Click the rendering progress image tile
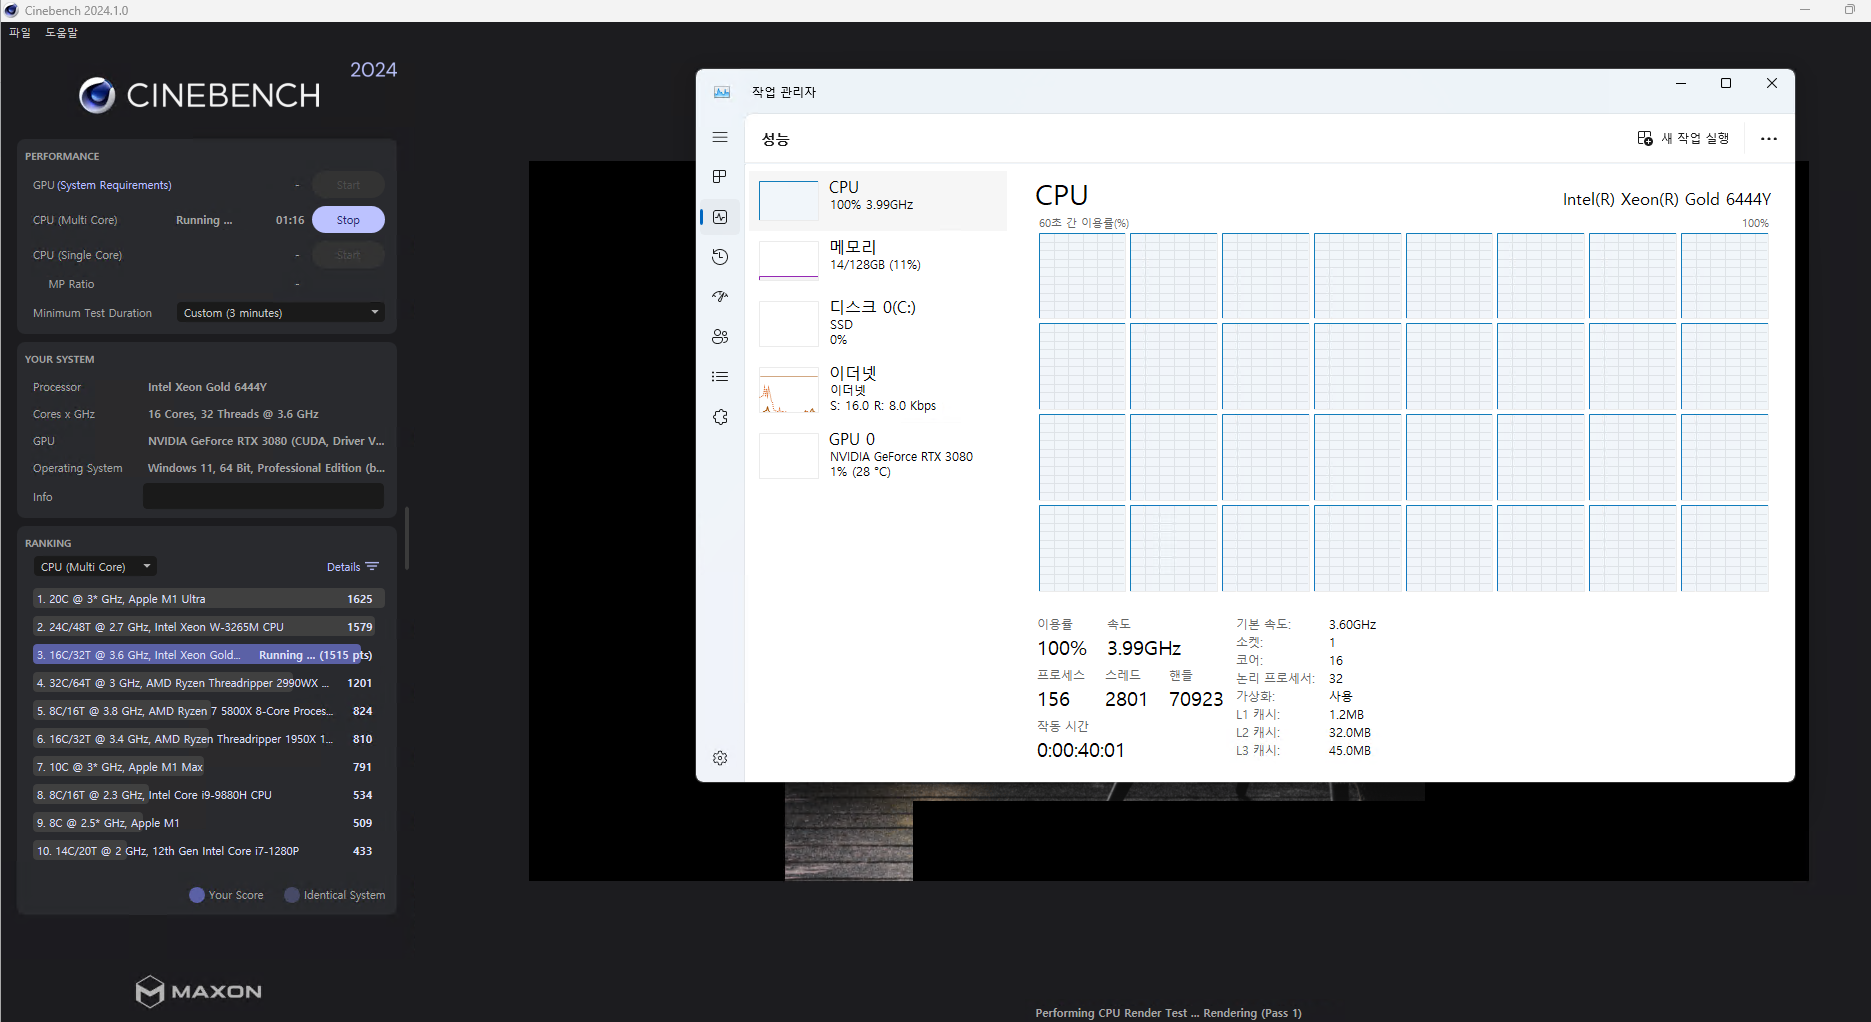The width and height of the screenshot is (1871, 1022). click(849, 832)
